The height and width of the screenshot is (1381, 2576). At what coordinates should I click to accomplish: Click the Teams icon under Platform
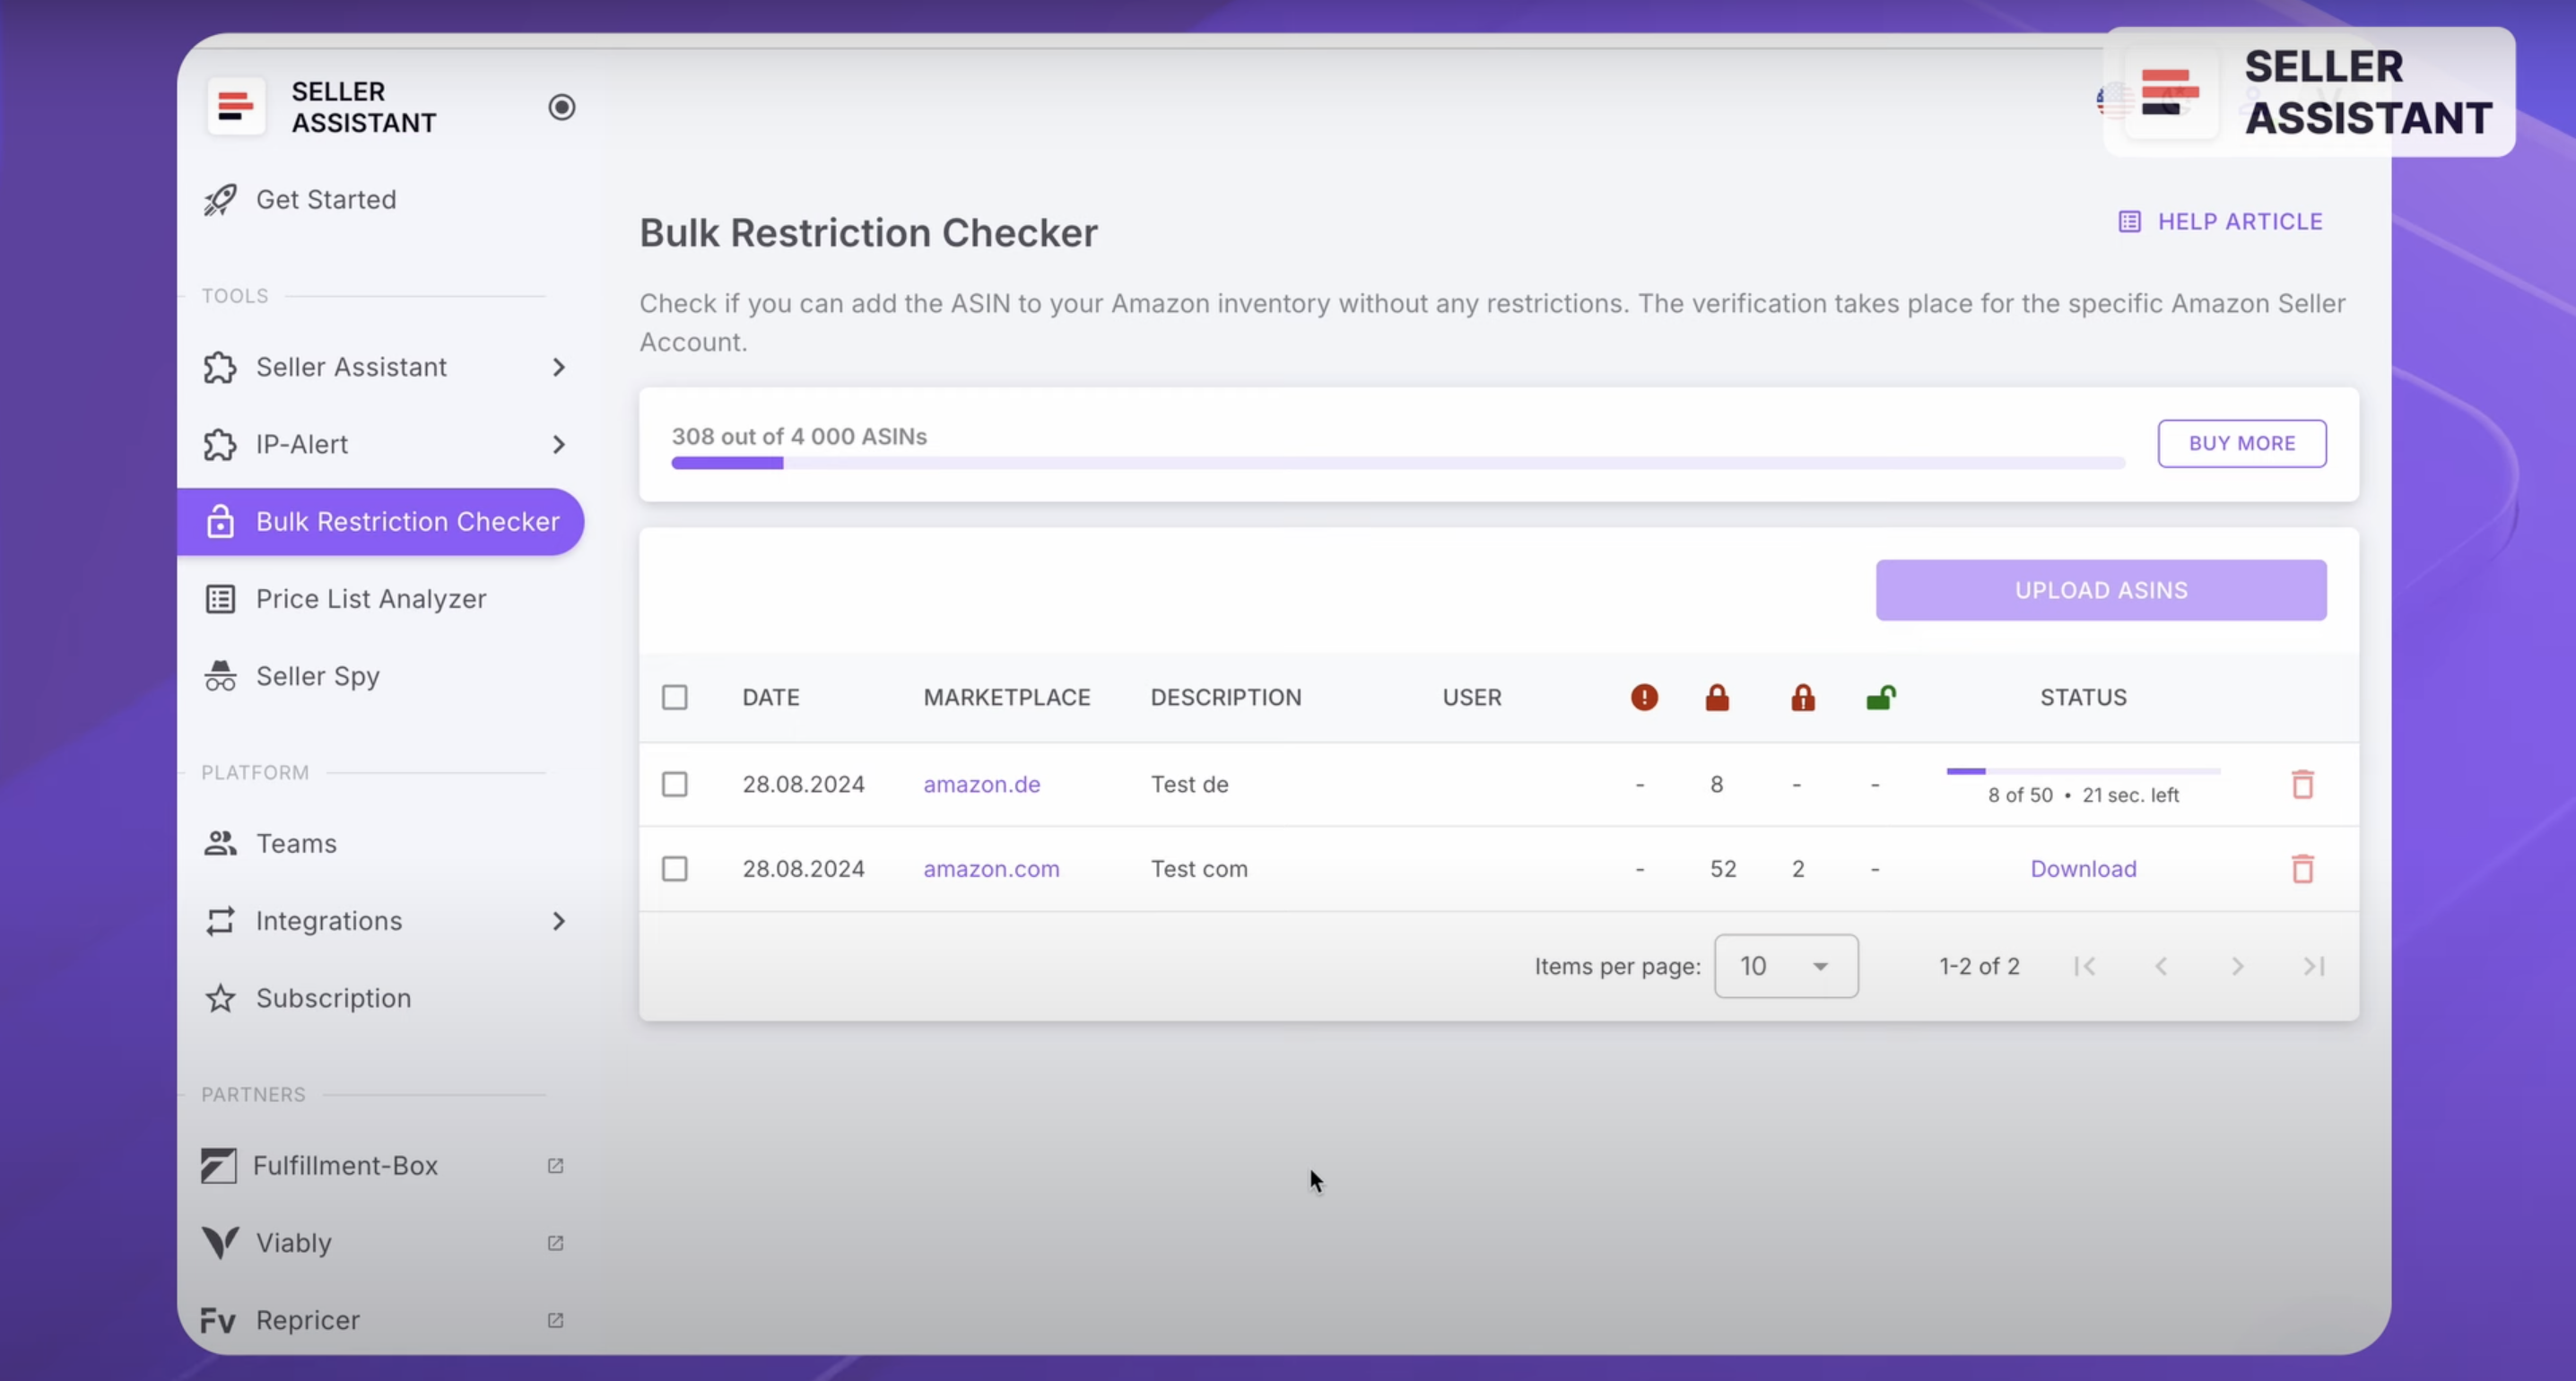tap(219, 842)
